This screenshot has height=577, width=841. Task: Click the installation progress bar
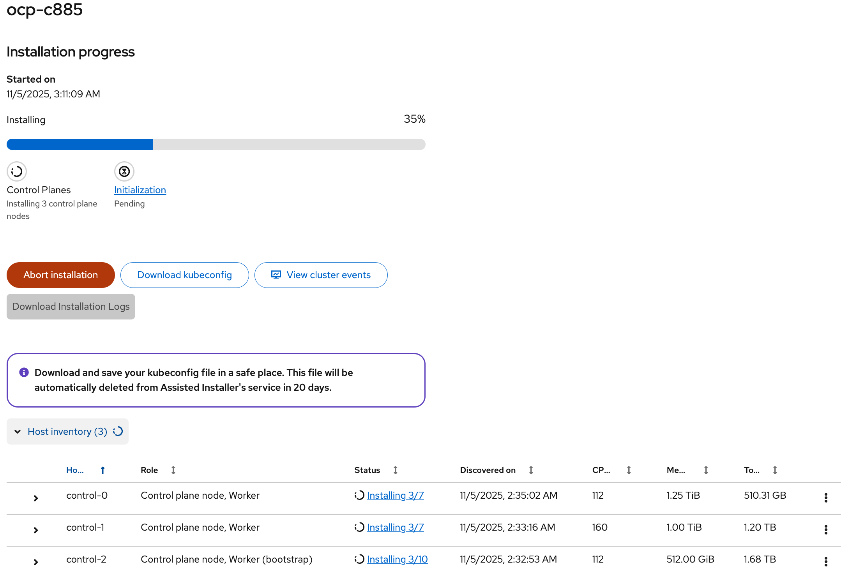click(216, 144)
